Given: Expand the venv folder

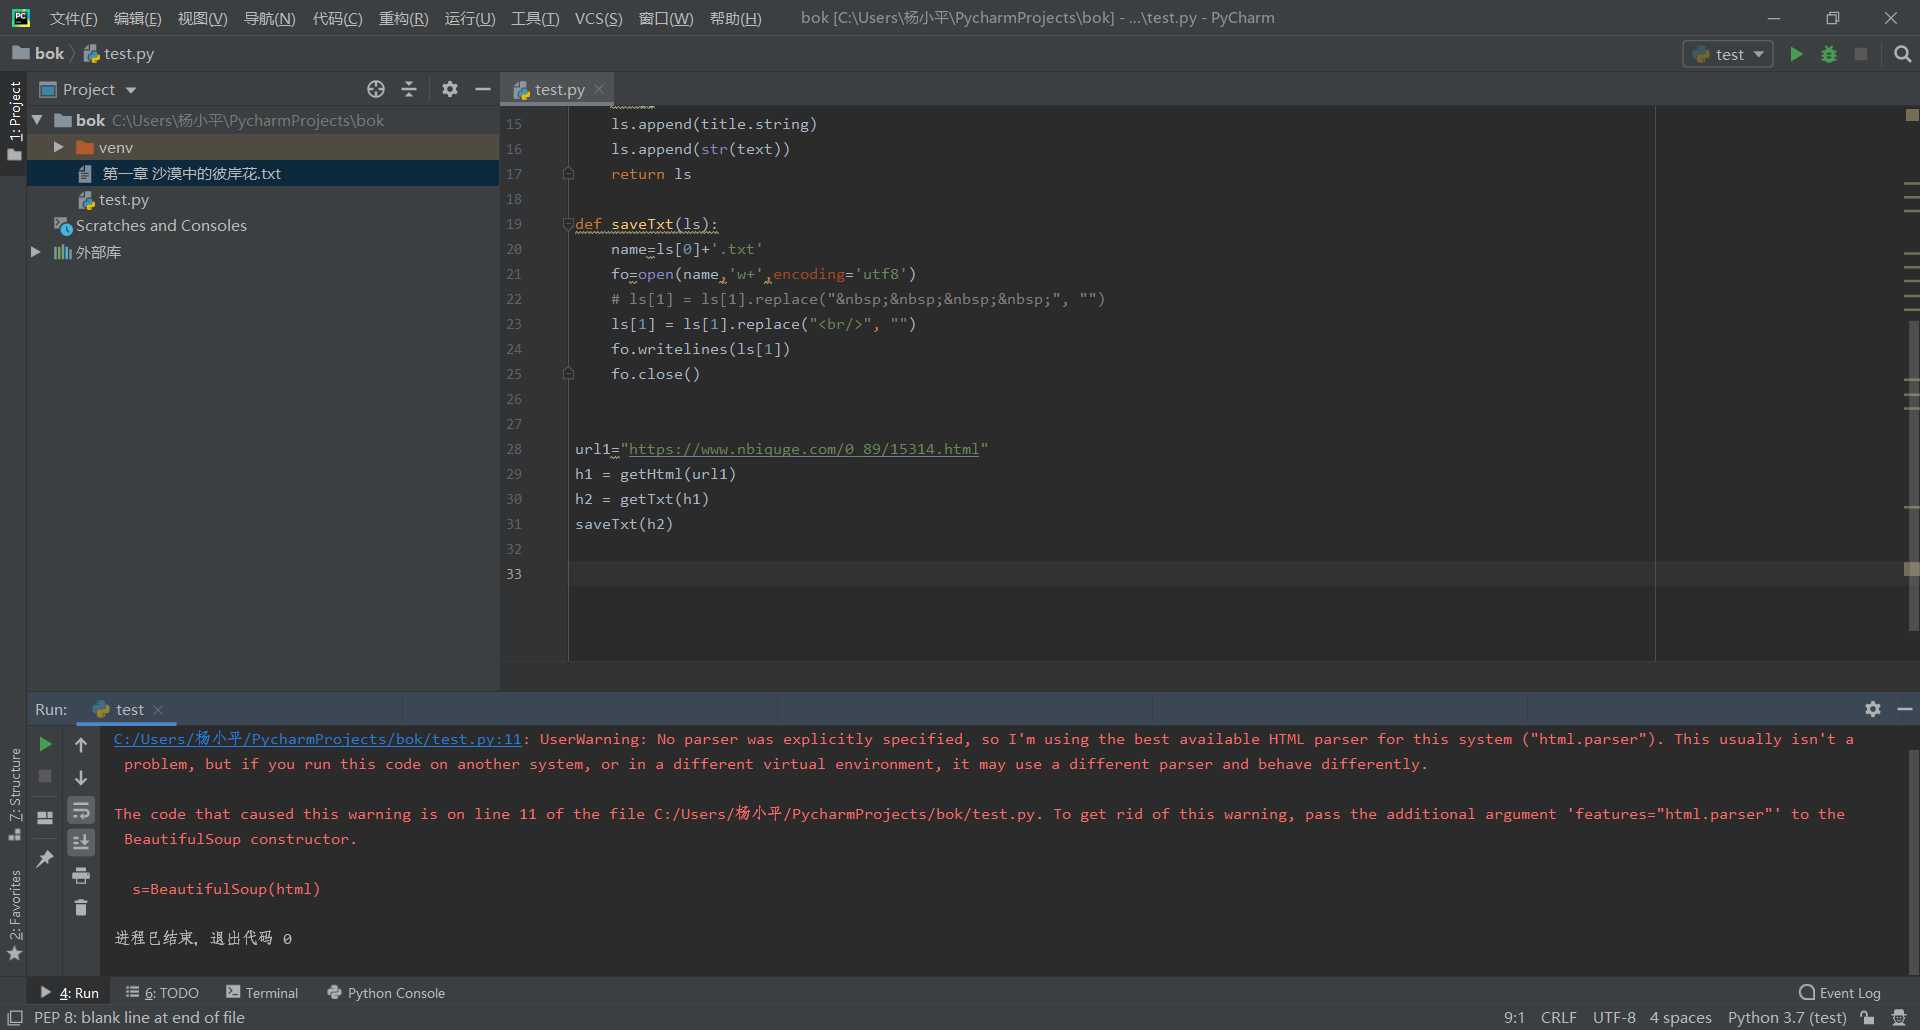Looking at the screenshot, I should coord(58,147).
